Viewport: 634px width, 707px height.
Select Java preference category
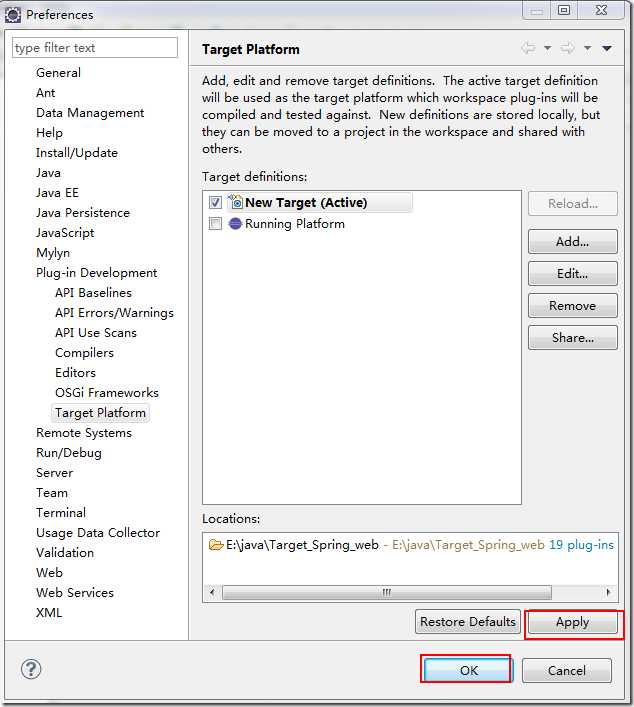(48, 173)
